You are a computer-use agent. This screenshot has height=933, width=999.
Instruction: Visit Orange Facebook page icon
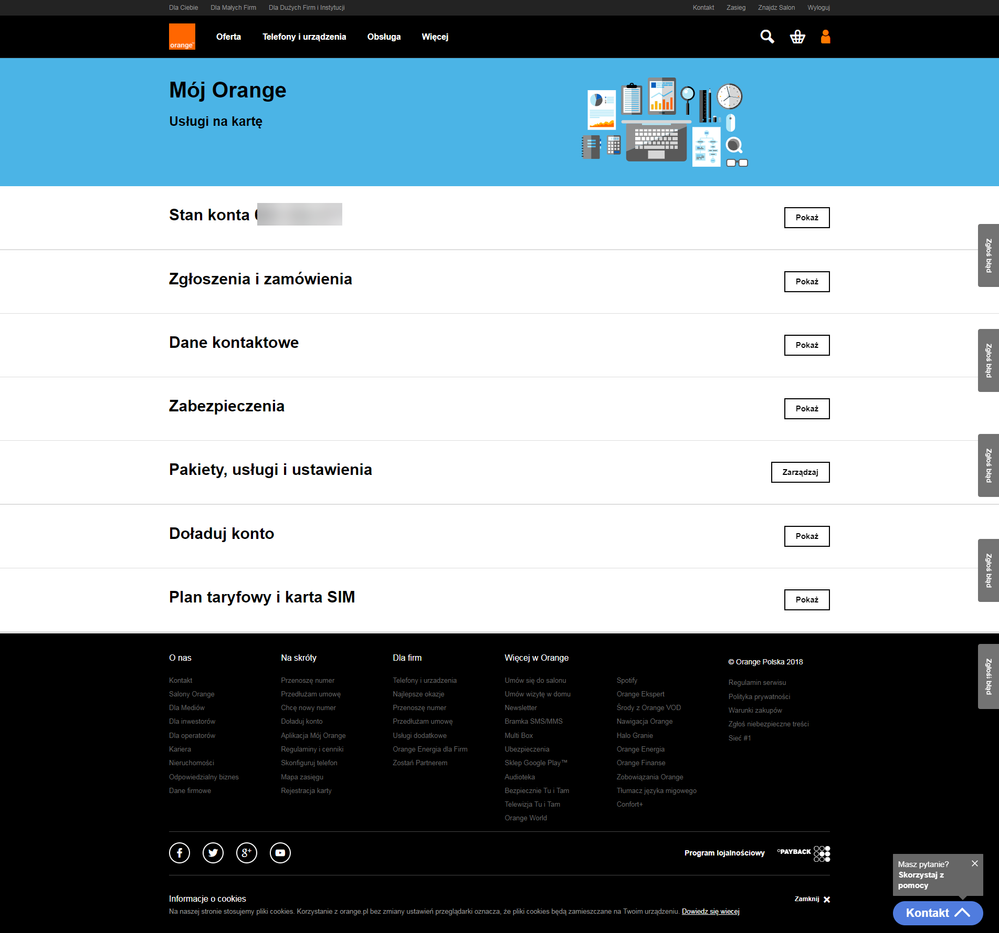[180, 853]
